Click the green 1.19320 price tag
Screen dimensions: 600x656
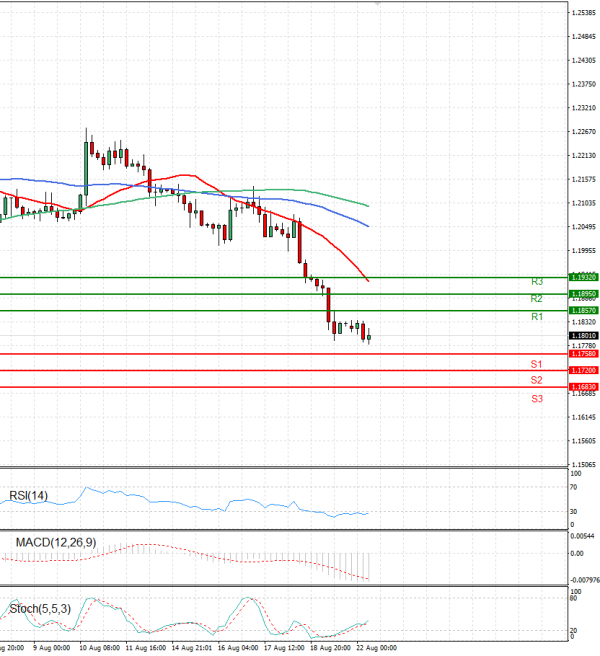click(x=584, y=277)
